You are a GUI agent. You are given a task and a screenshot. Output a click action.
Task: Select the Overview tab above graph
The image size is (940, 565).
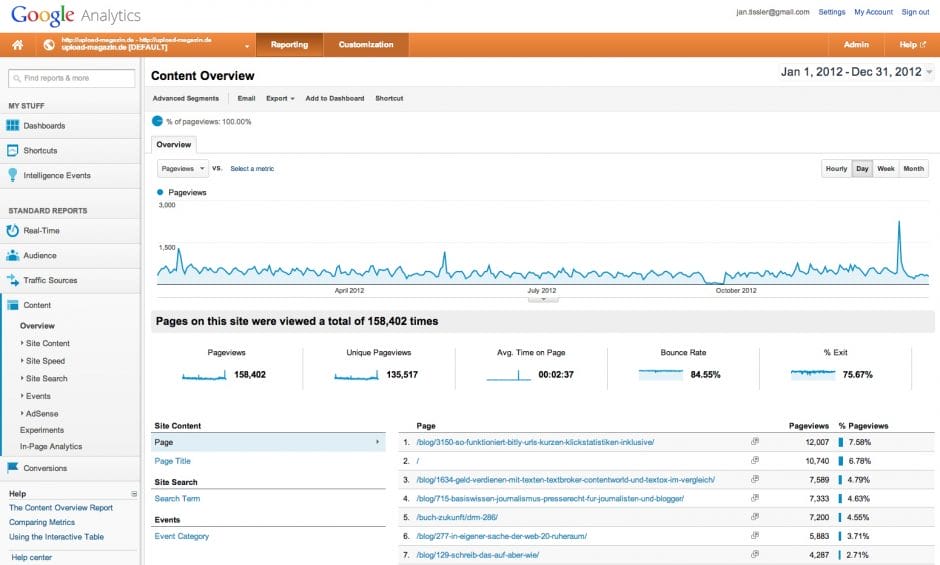tap(174, 145)
